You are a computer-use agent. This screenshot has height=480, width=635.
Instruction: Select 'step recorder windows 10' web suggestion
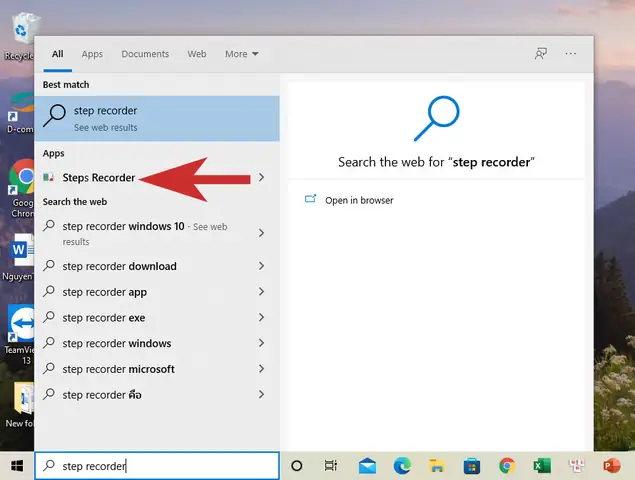(157, 233)
